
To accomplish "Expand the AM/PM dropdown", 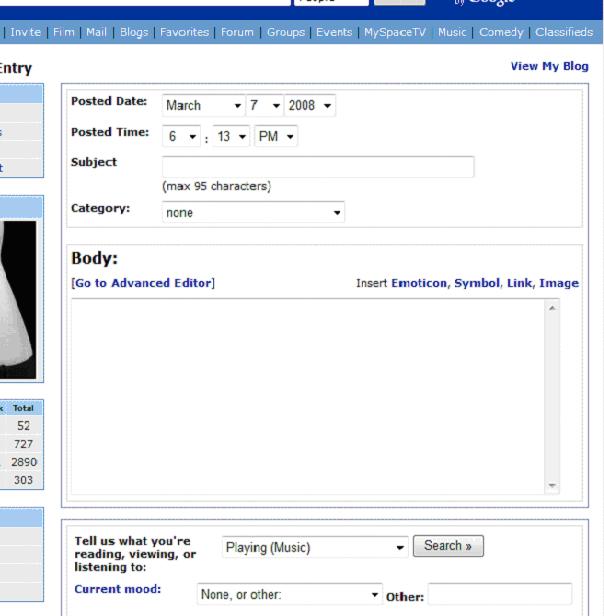I will click(x=276, y=136).
